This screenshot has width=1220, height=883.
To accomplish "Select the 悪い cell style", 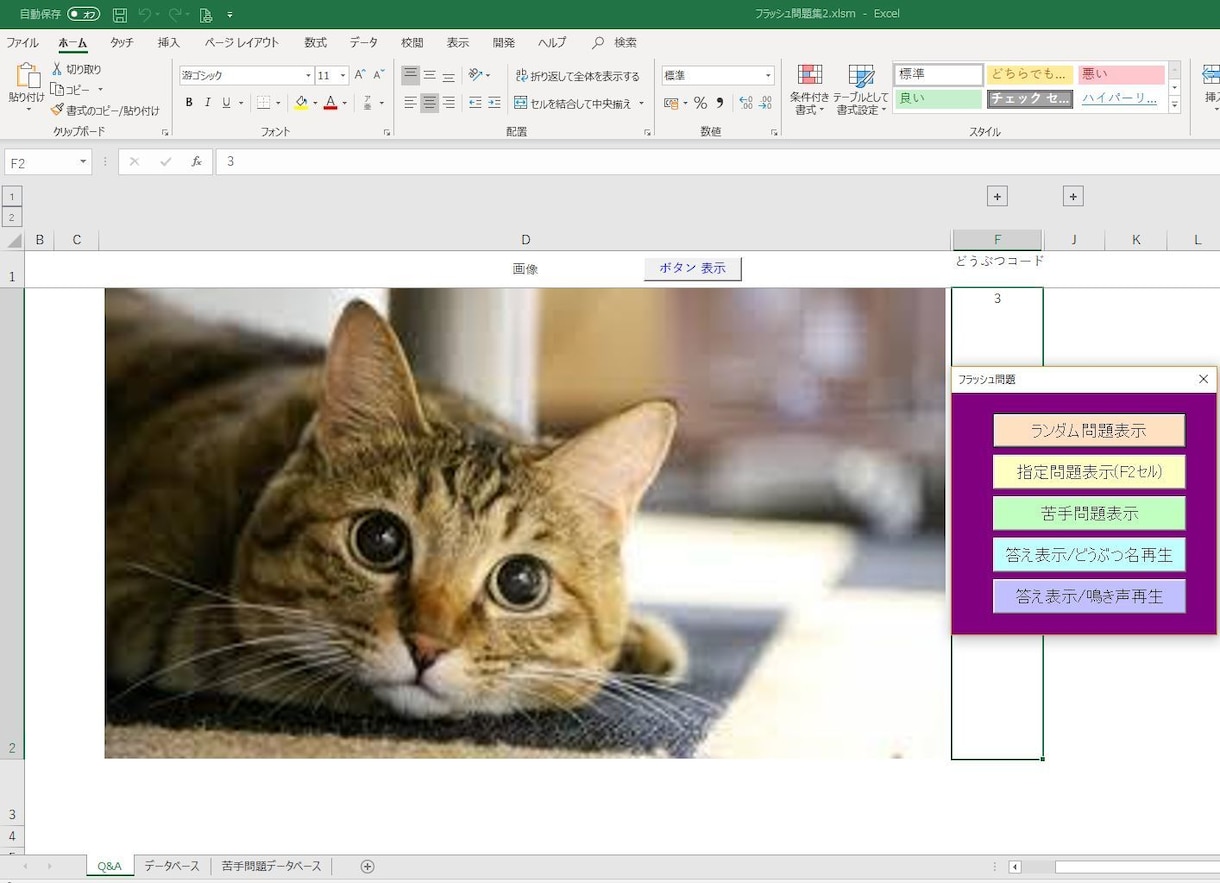I will tap(1121, 74).
